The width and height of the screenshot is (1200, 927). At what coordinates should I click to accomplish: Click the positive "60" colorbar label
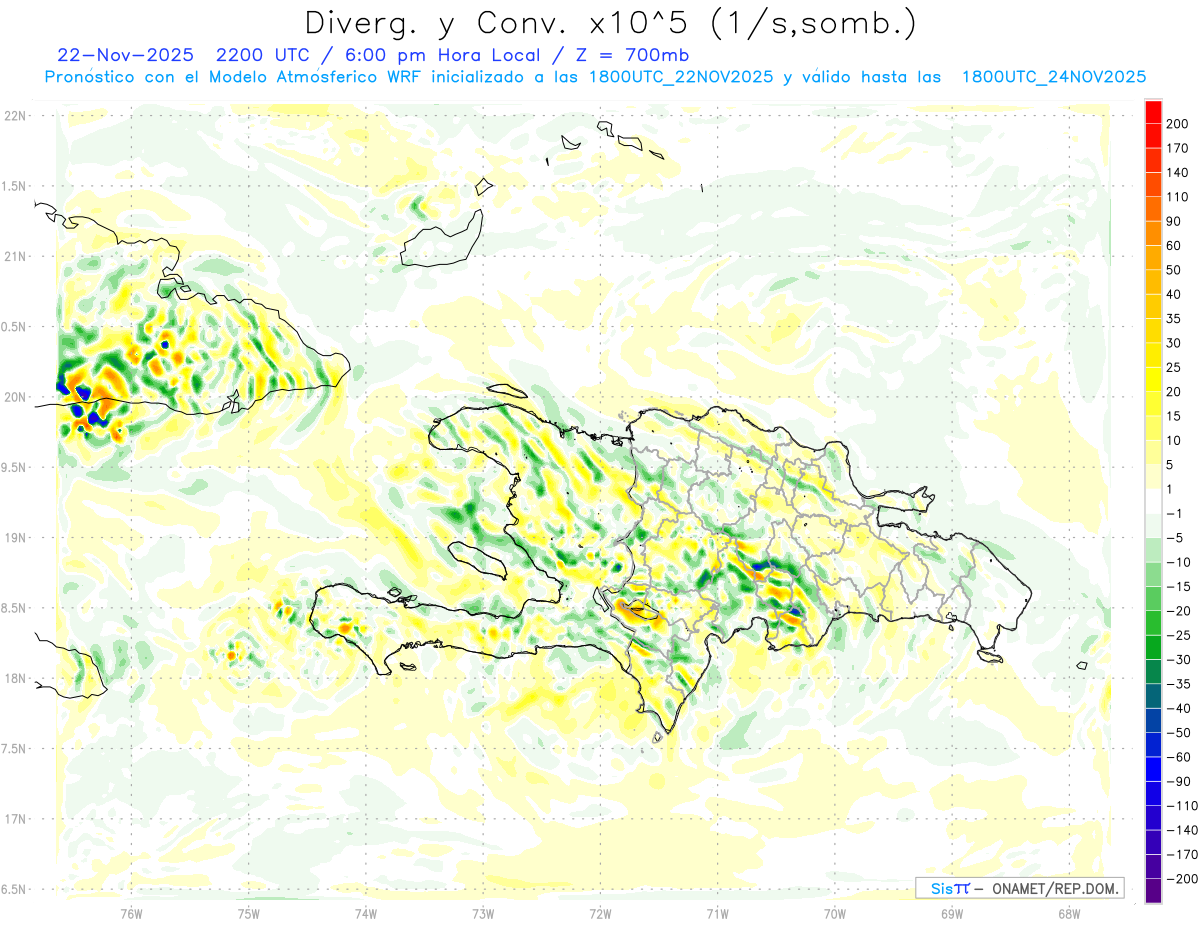[1176, 246]
